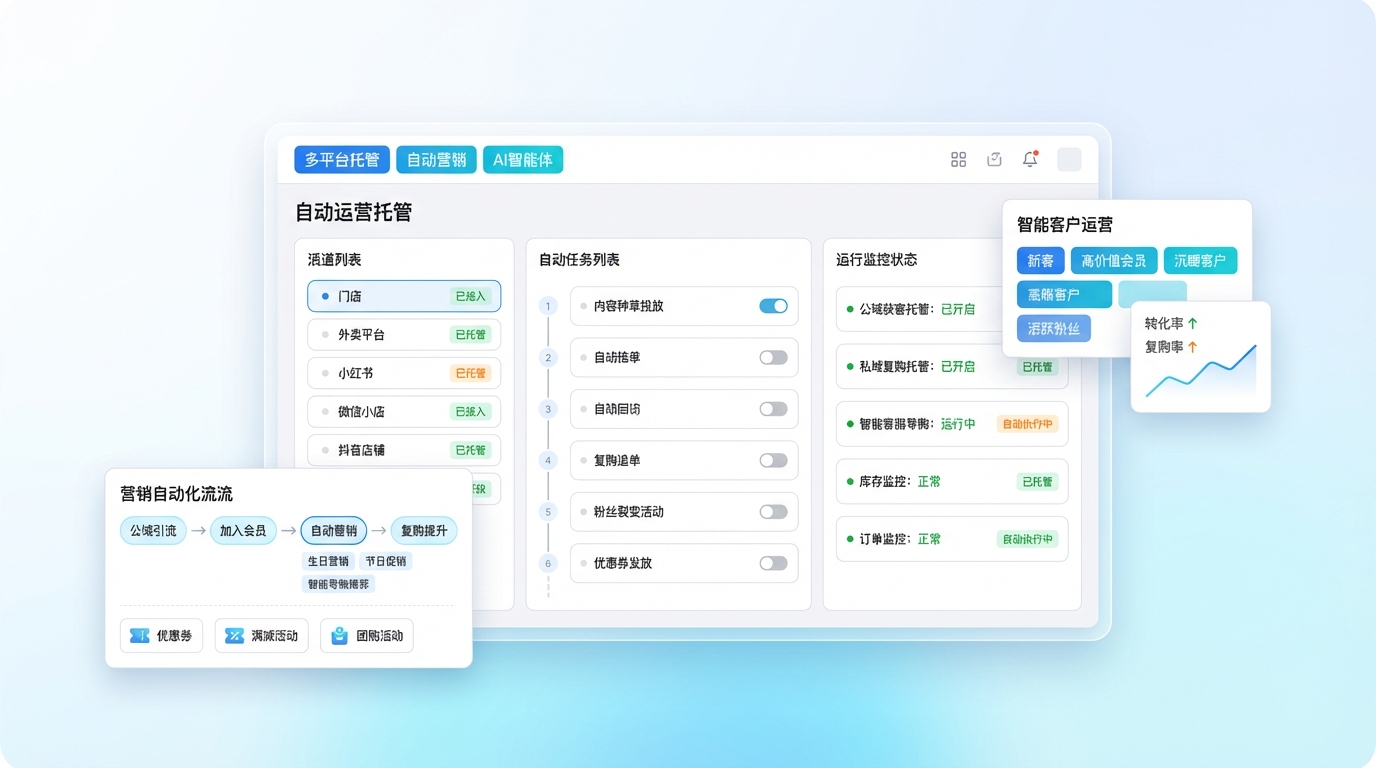Screen dimensions: 1376x768
Task: Click the 公域引流 flow step
Action: coord(153,531)
